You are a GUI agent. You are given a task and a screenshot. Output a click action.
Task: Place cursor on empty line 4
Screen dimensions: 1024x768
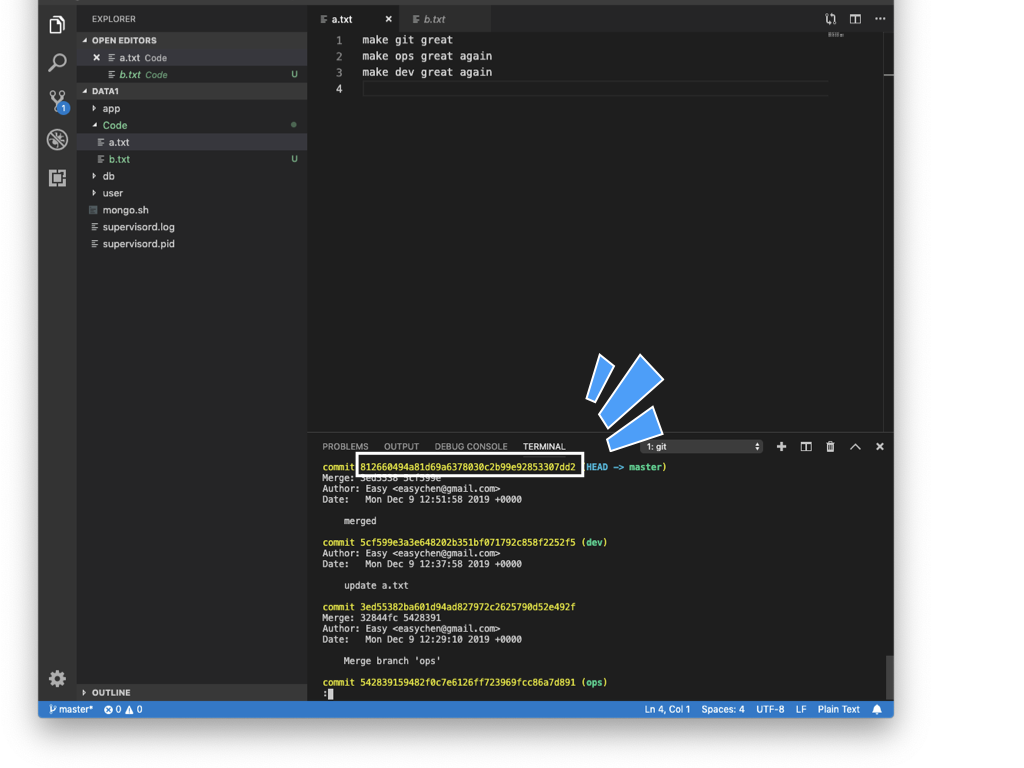[x=595, y=89]
